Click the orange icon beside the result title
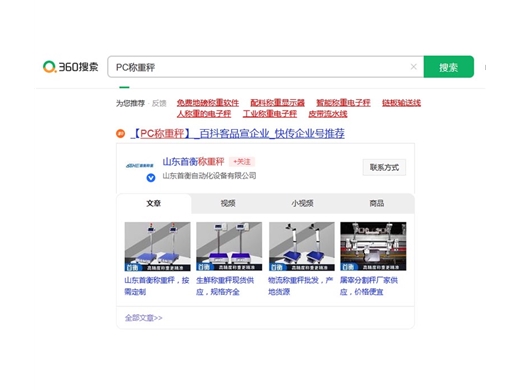This screenshot has height=390, width=520. coord(120,134)
